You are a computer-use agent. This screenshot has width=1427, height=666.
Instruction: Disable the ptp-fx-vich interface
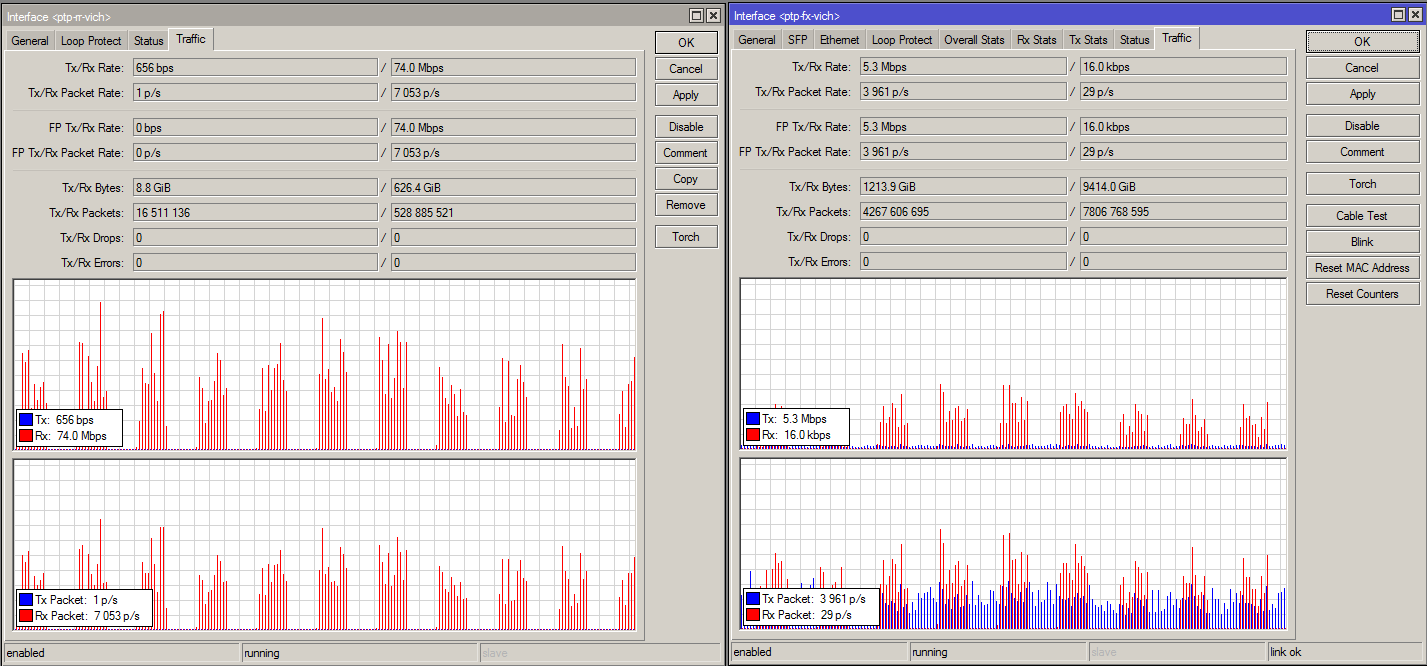click(x=1362, y=126)
